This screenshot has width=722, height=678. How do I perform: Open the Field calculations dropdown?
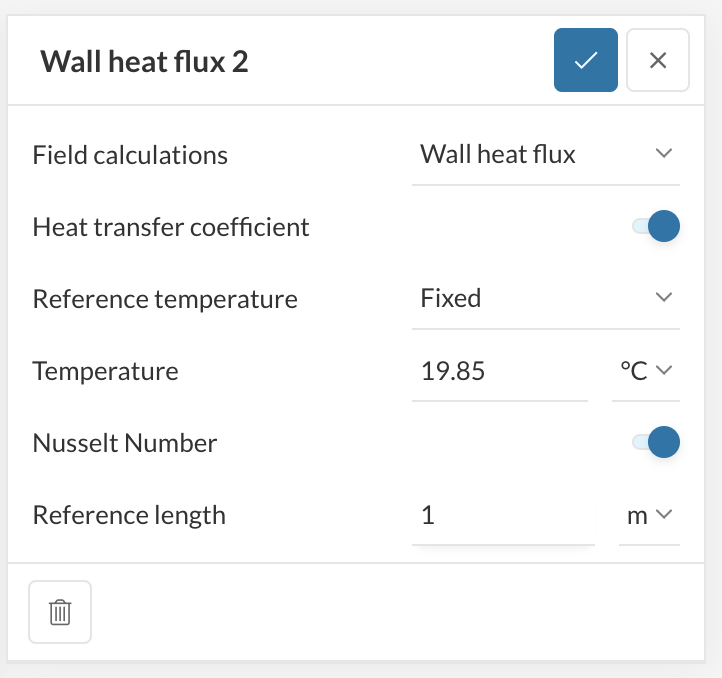(545, 155)
